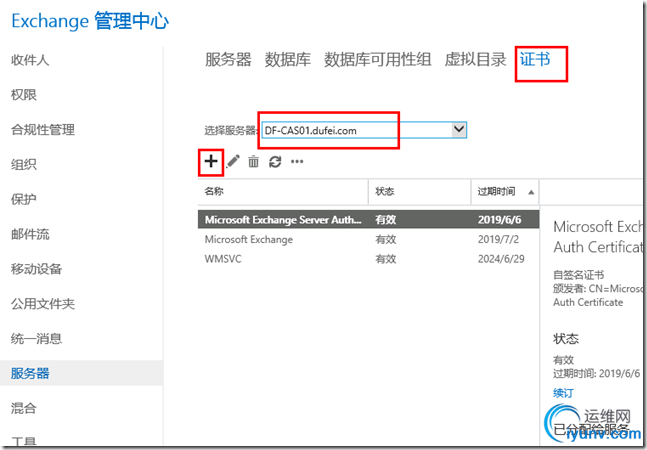Go to 收件人 in the sidebar

(30, 60)
